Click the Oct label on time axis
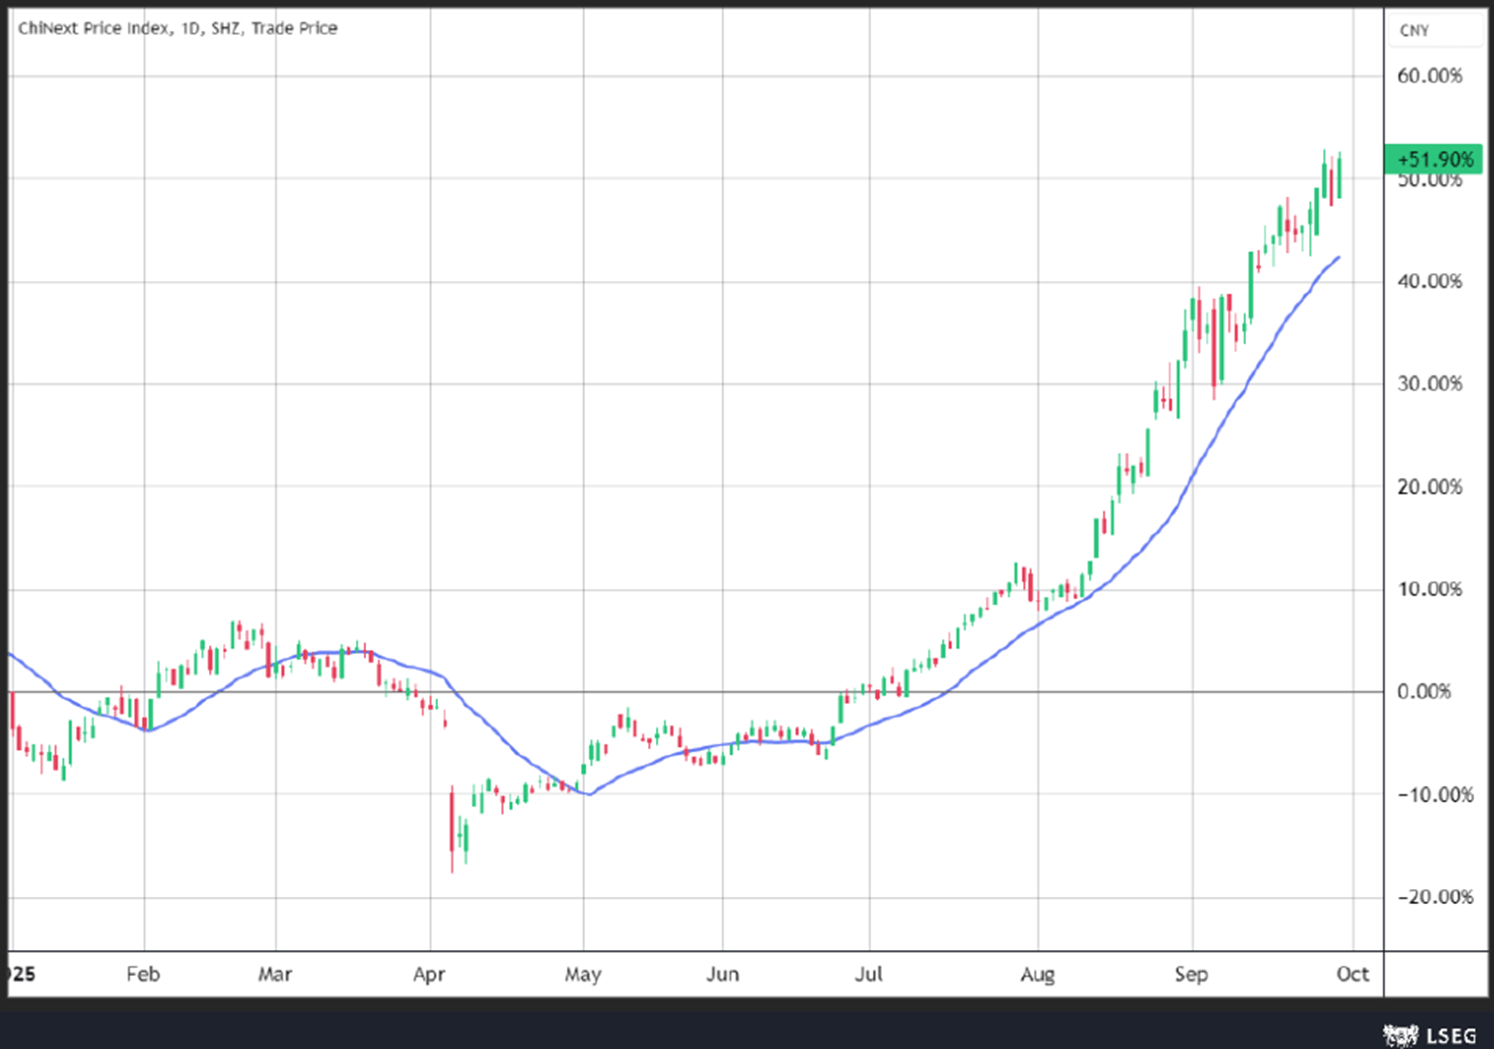Image resolution: width=1494 pixels, height=1049 pixels. pyautogui.click(x=1352, y=974)
